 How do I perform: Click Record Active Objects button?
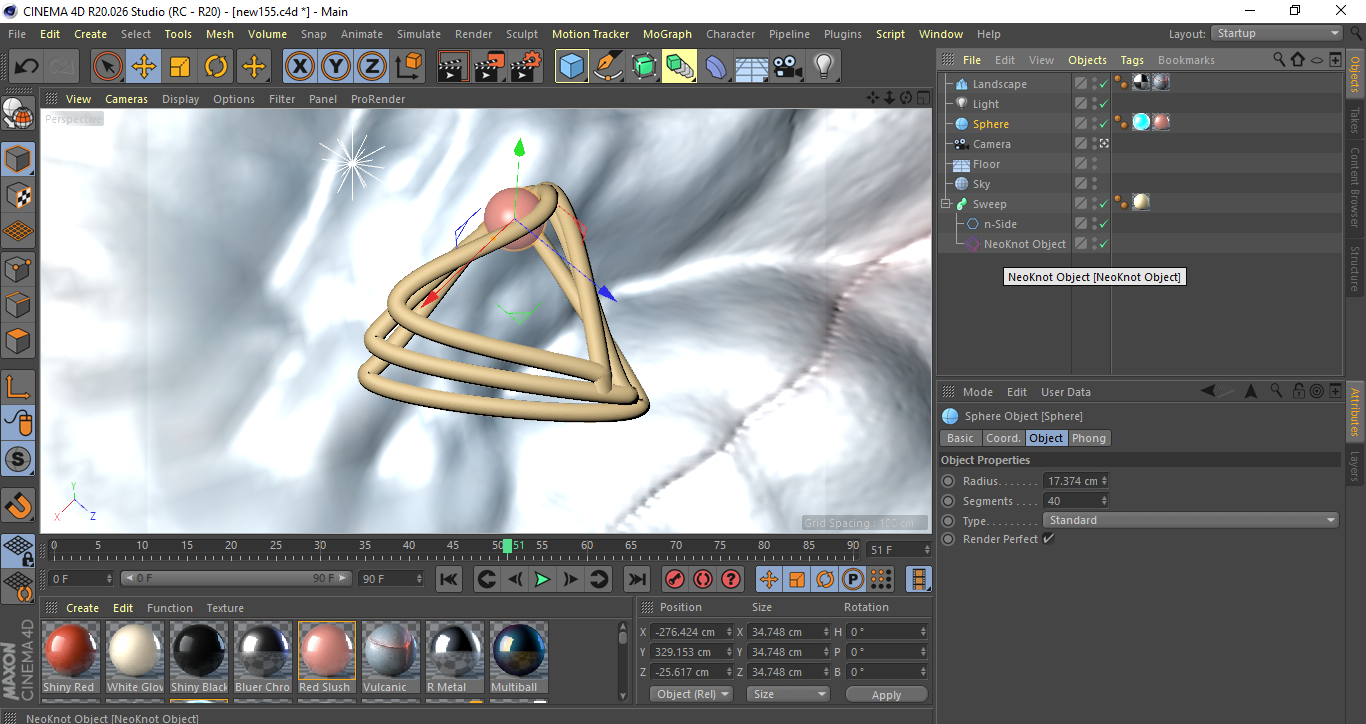pyautogui.click(x=675, y=579)
